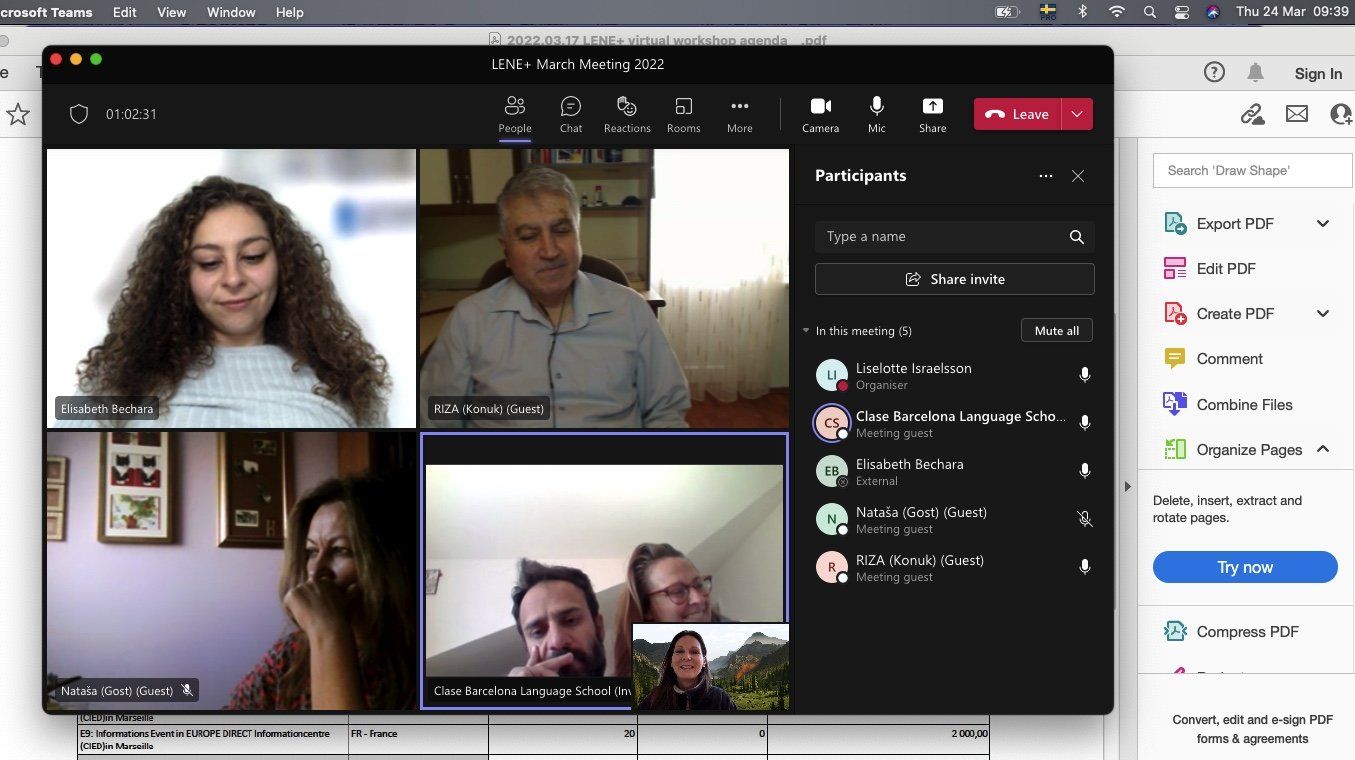Open the Chat panel in Teams
1355x760 pixels.
pos(571,114)
